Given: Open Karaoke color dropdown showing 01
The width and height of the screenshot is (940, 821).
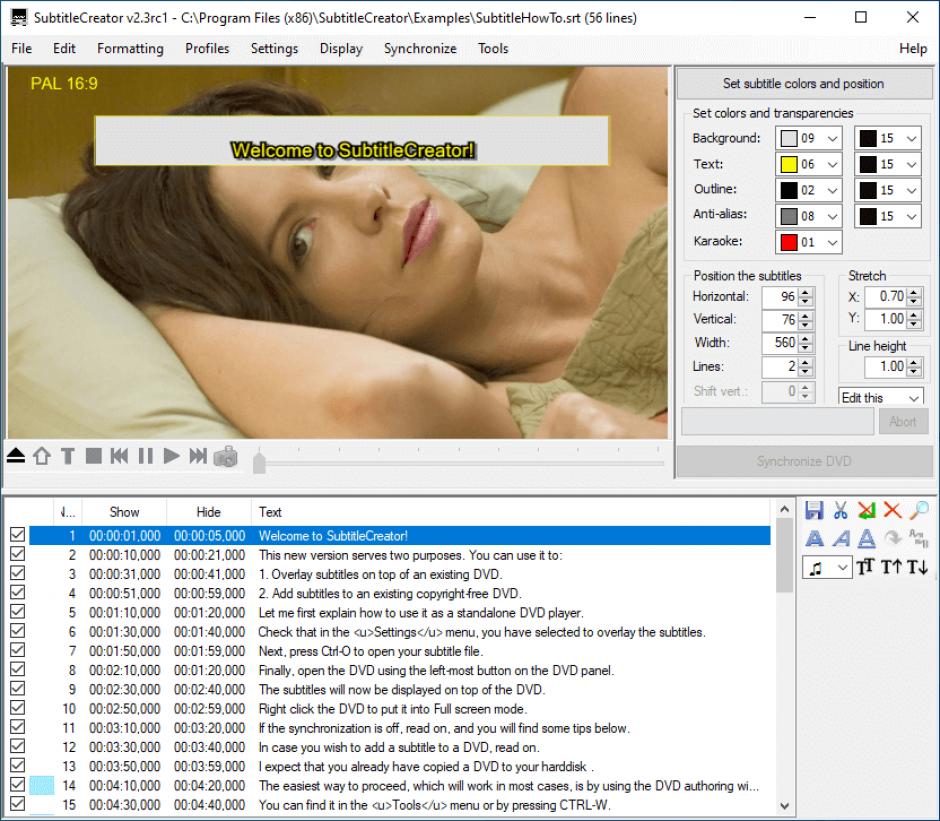Looking at the screenshot, I should point(809,242).
